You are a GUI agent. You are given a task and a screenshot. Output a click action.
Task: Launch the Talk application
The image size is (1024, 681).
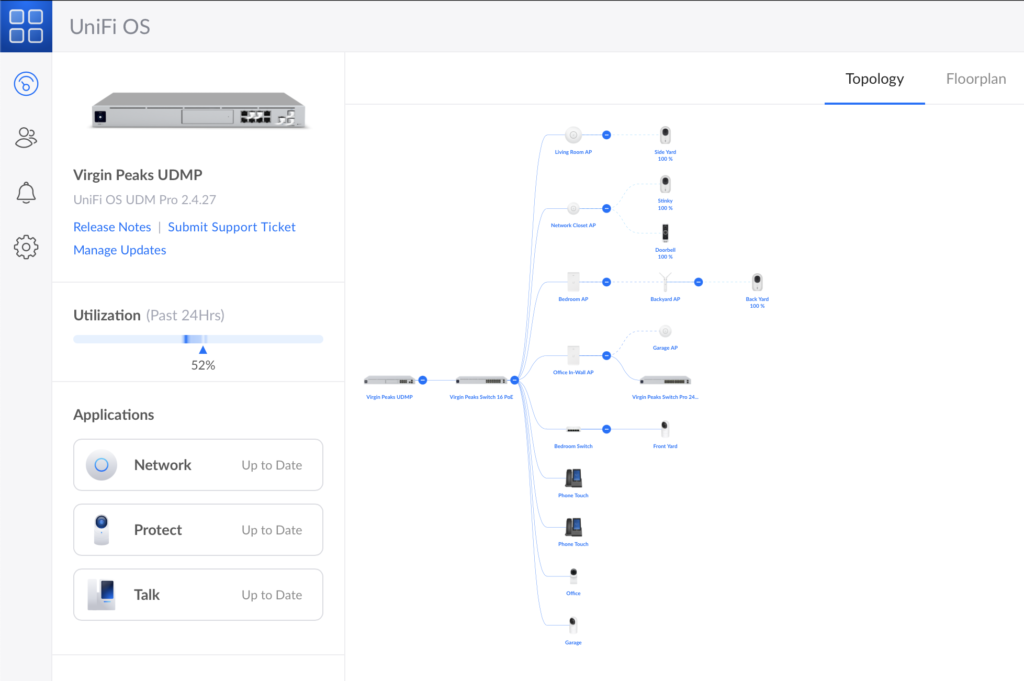[x=198, y=595]
